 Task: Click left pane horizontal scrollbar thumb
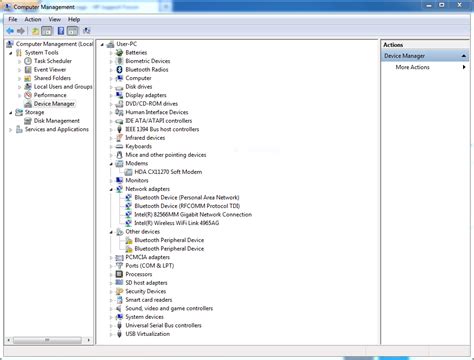pos(47,340)
